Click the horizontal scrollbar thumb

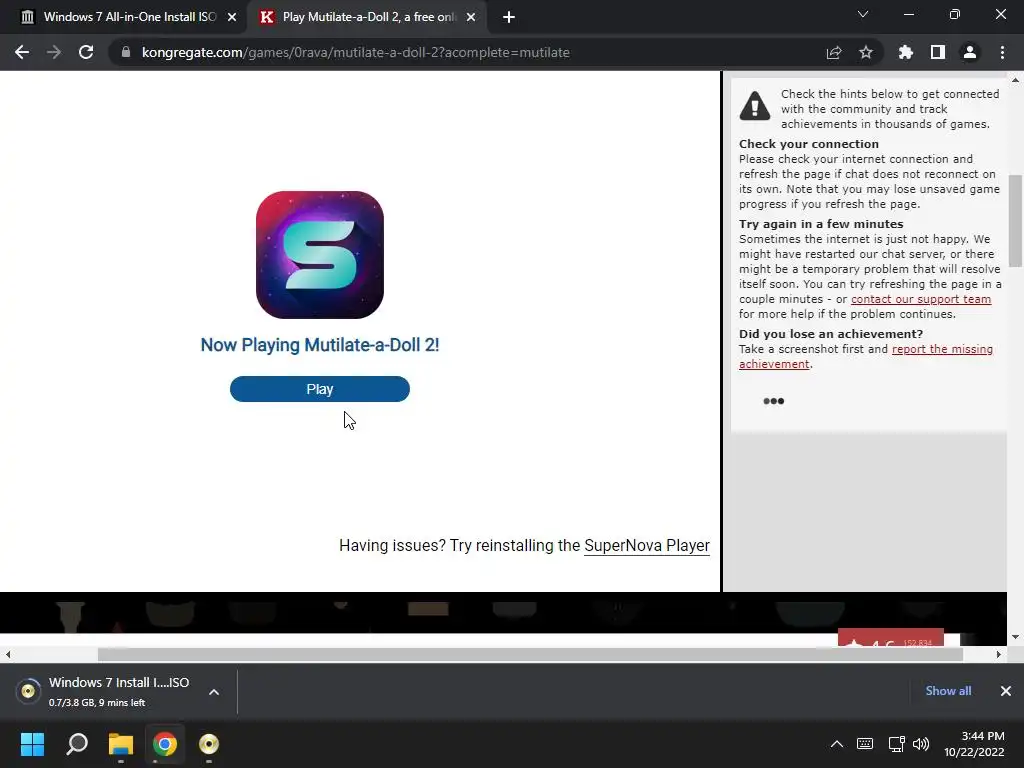(530, 654)
